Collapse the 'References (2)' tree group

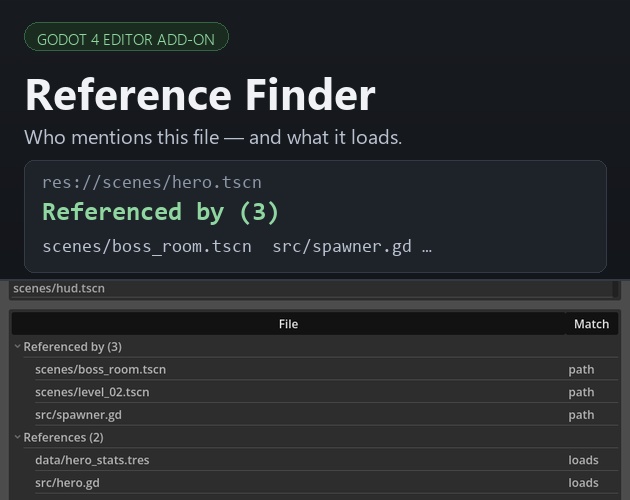[x=17, y=437]
